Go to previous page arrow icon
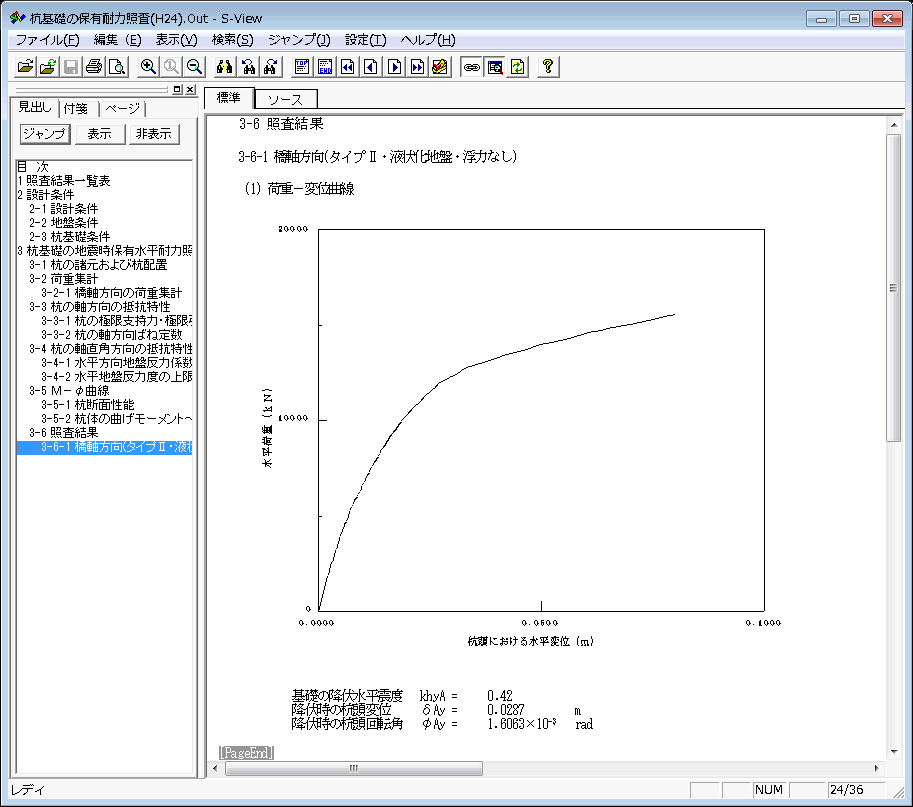 (x=371, y=67)
